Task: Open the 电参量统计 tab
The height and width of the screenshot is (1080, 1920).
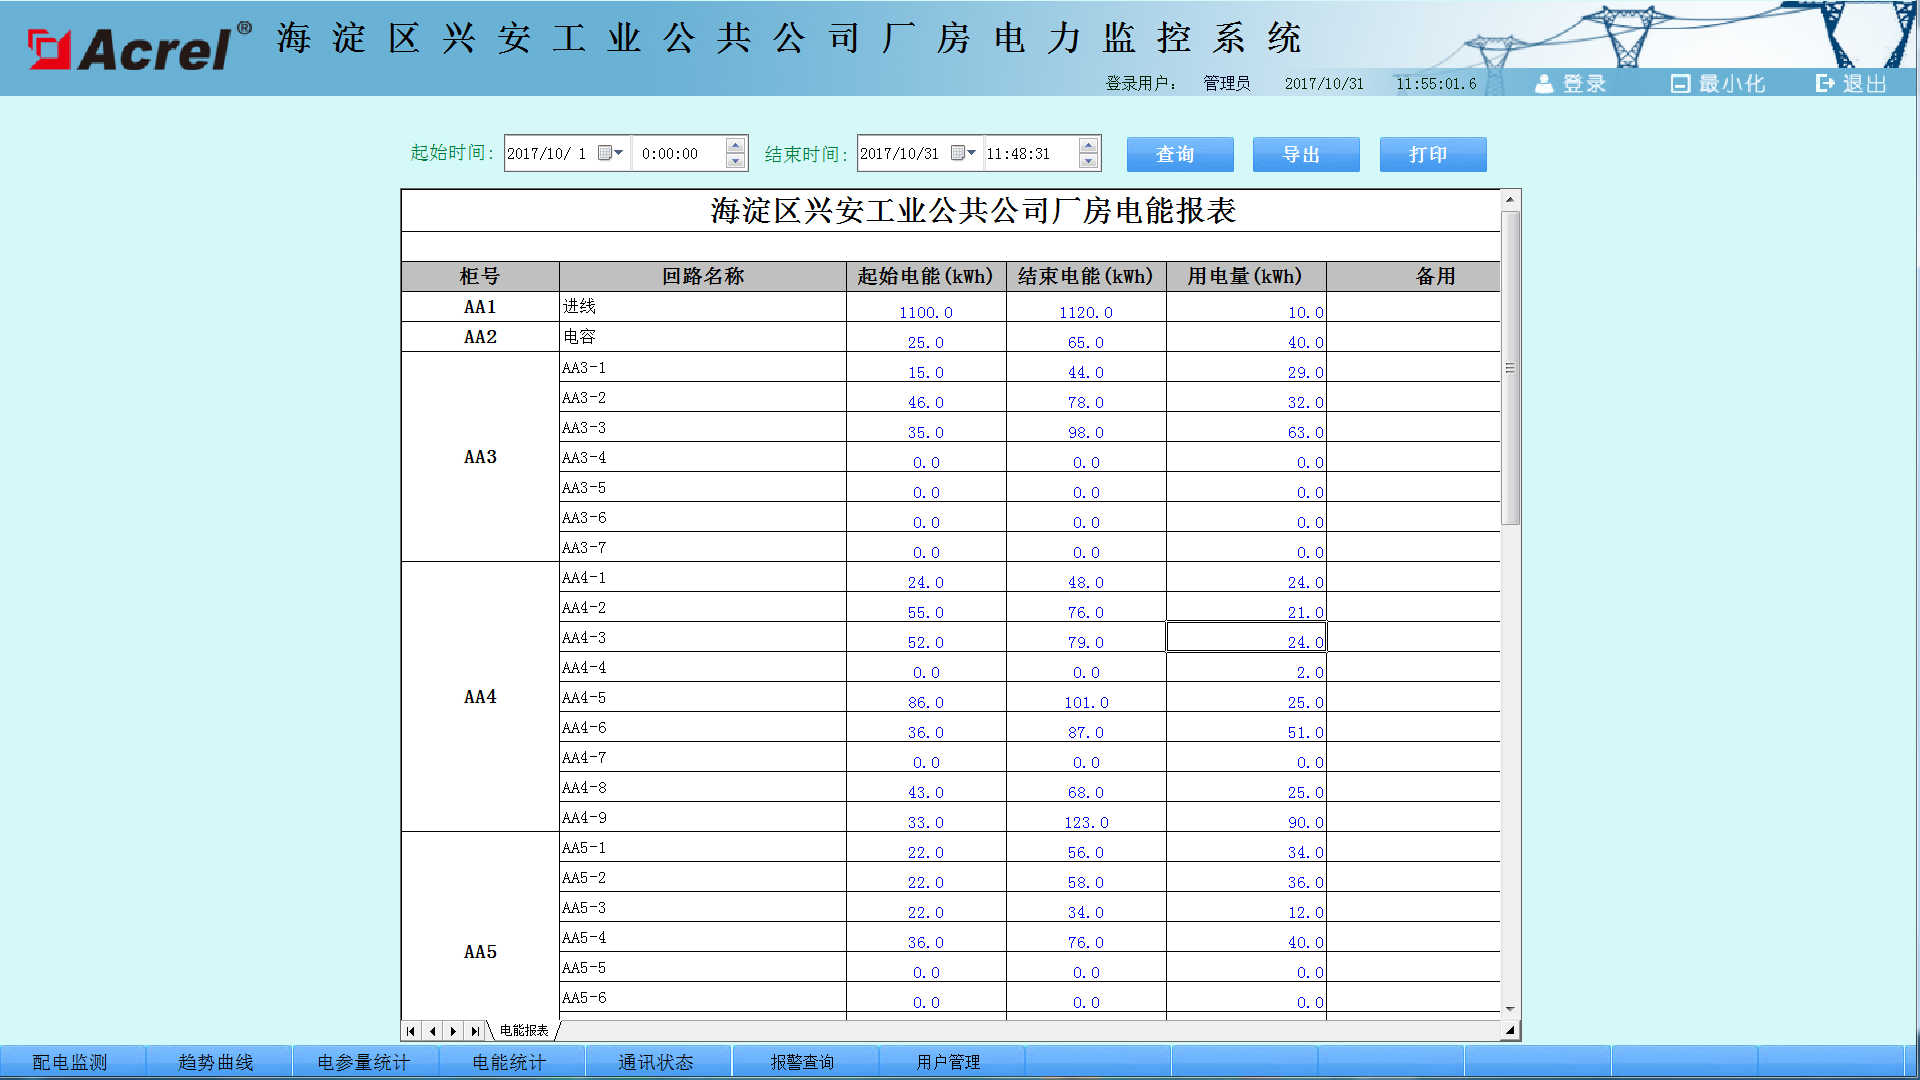Action: (365, 1062)
